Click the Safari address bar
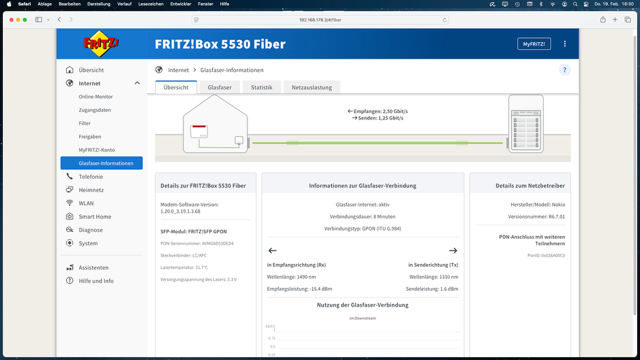 click(320, 20)
